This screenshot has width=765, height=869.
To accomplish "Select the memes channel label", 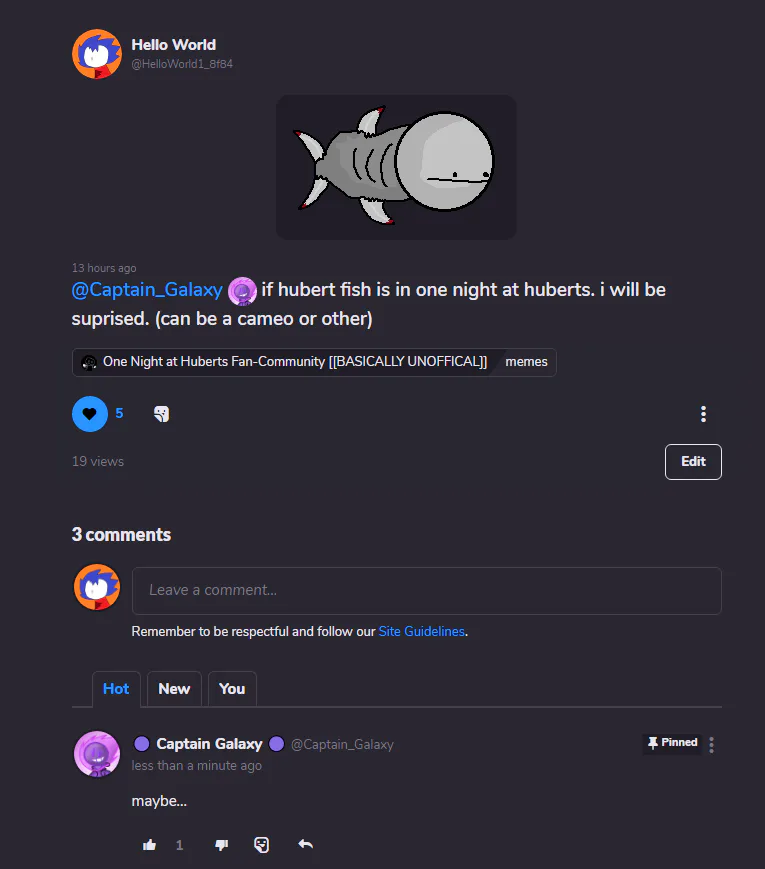I will tap(526, 362).
